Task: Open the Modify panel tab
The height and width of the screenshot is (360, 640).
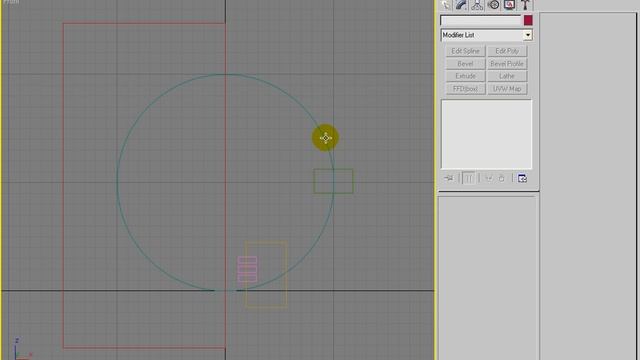Action: pos(461,4)
